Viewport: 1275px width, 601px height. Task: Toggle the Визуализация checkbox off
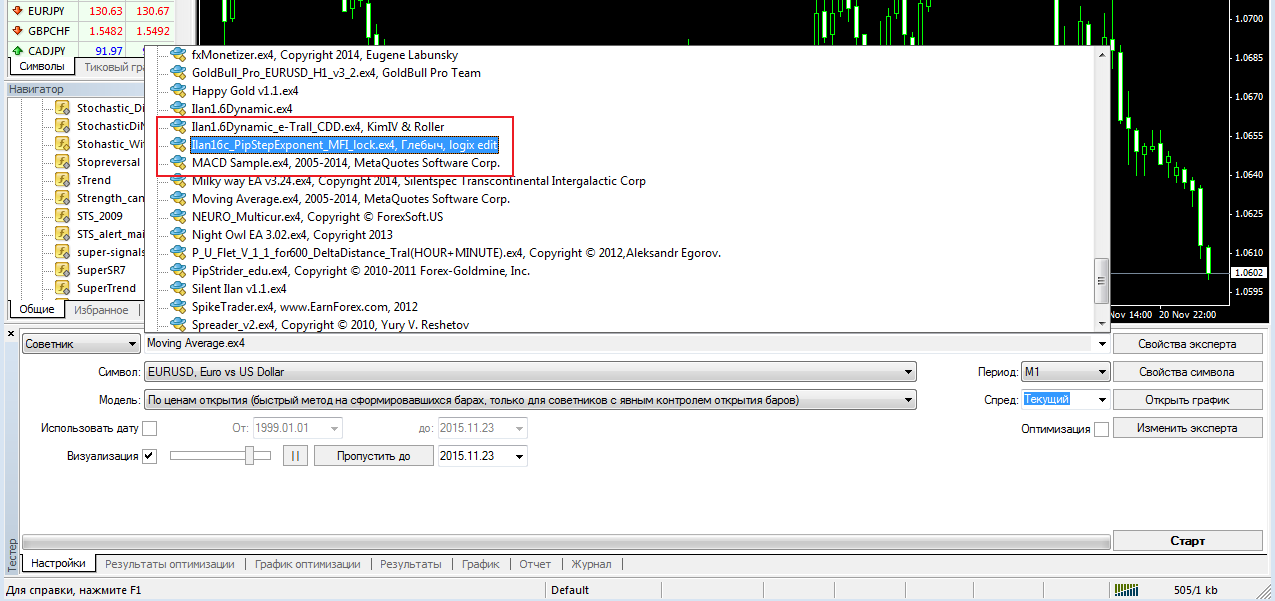point(150,456)
